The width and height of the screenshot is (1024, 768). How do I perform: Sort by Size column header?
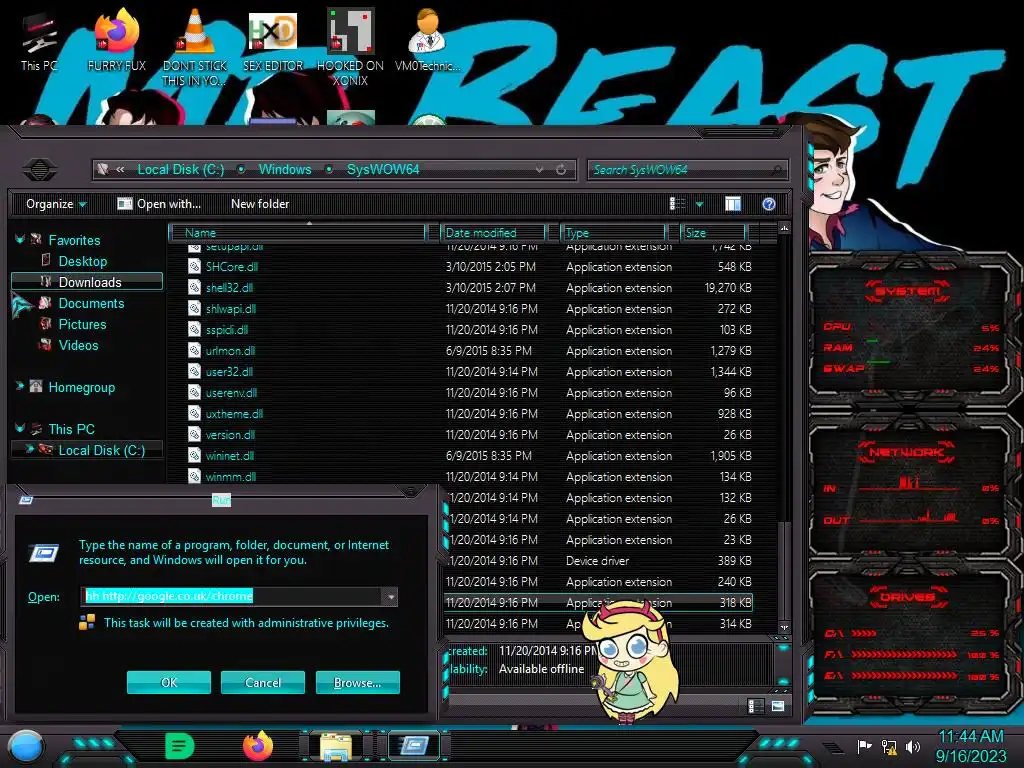(x=713, y=232)
